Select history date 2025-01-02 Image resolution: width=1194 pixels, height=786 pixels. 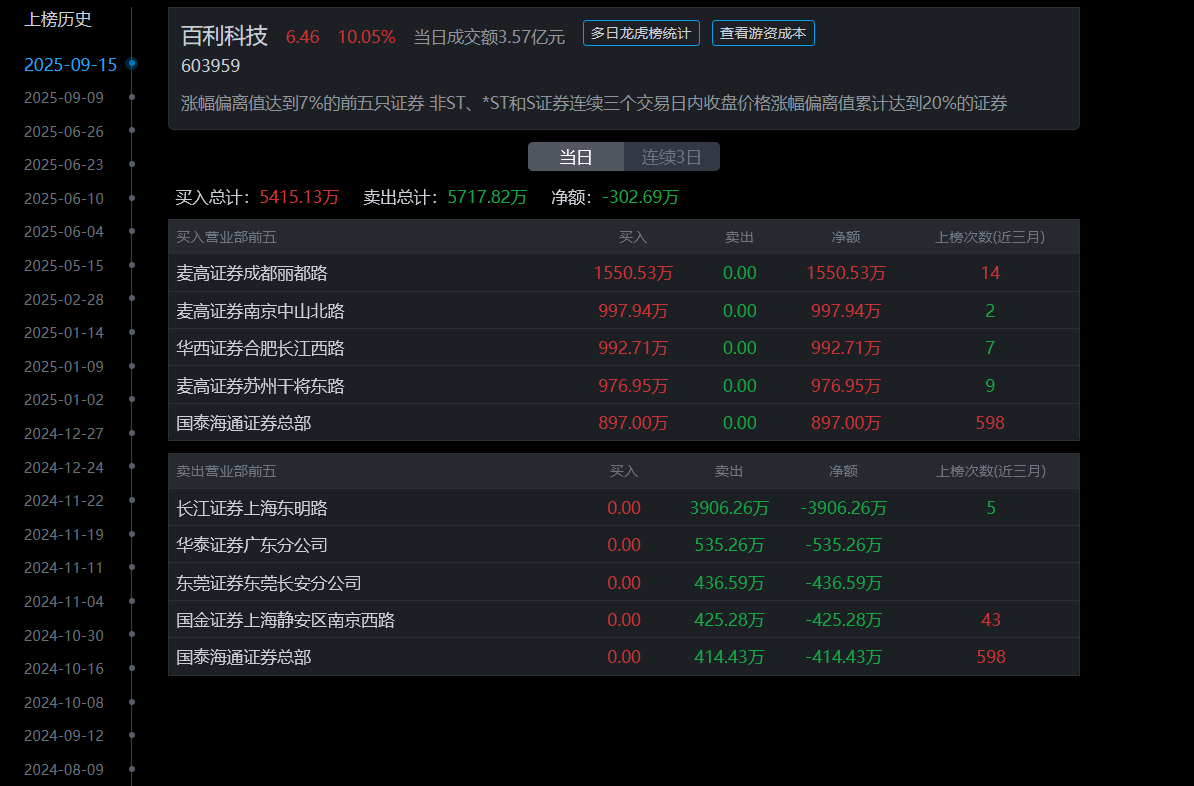click(64, 400)
